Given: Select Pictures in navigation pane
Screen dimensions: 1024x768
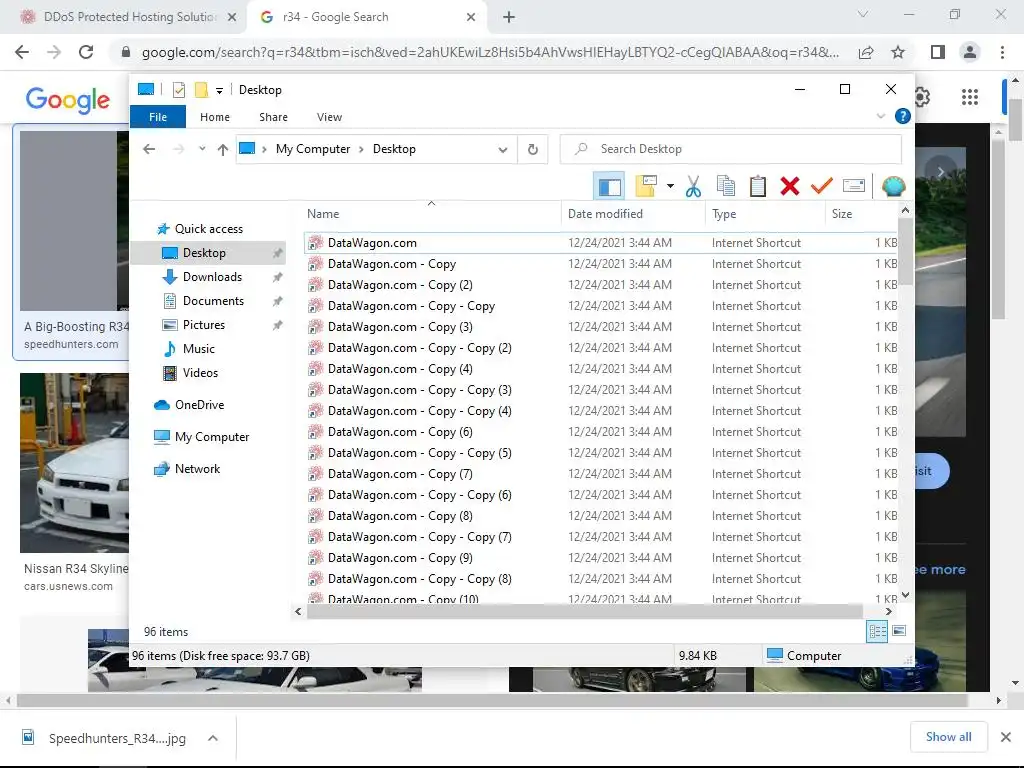Looking at the screenshot, I should 203,325.
